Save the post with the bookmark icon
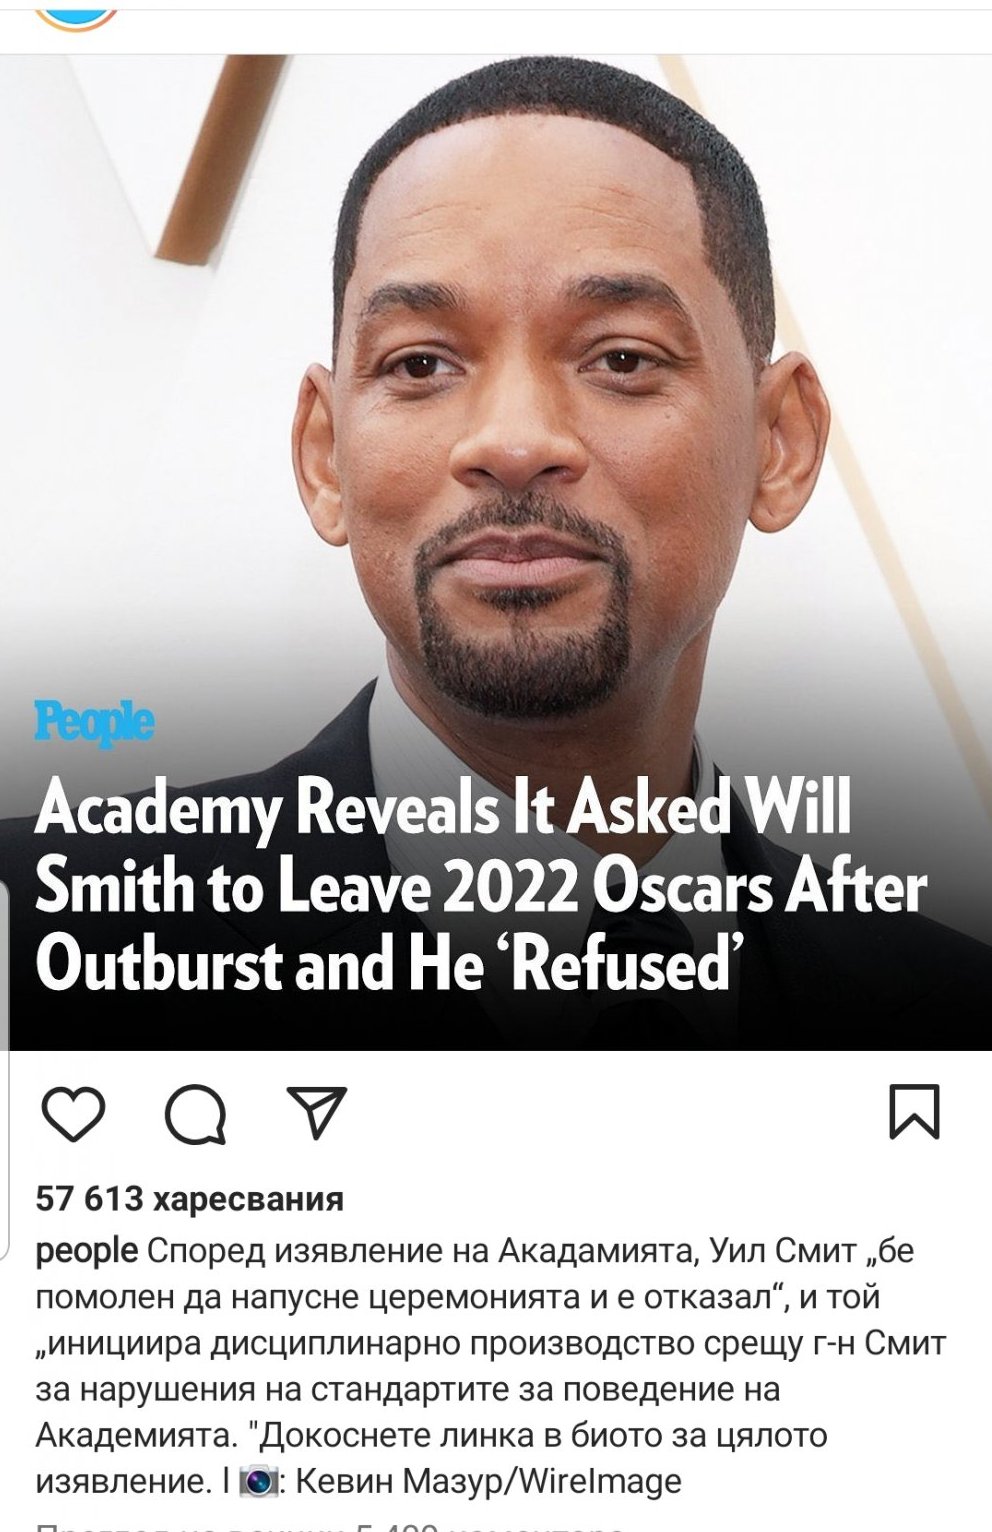Viewport: 992px width, 1532px height. [915, 1112]
